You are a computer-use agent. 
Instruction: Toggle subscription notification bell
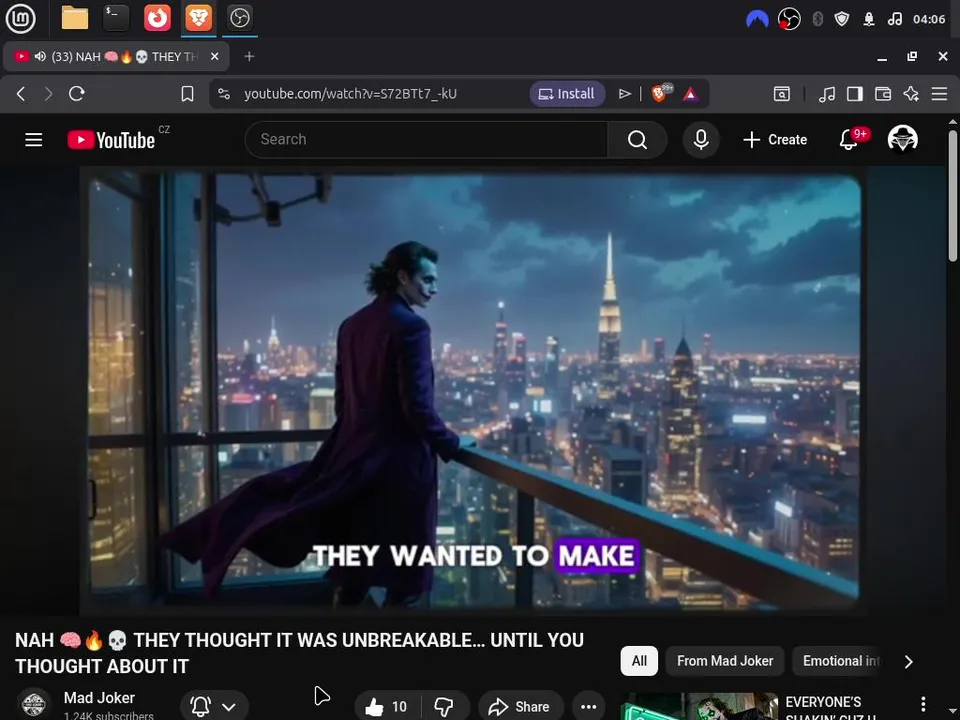[x=200, y=707]
